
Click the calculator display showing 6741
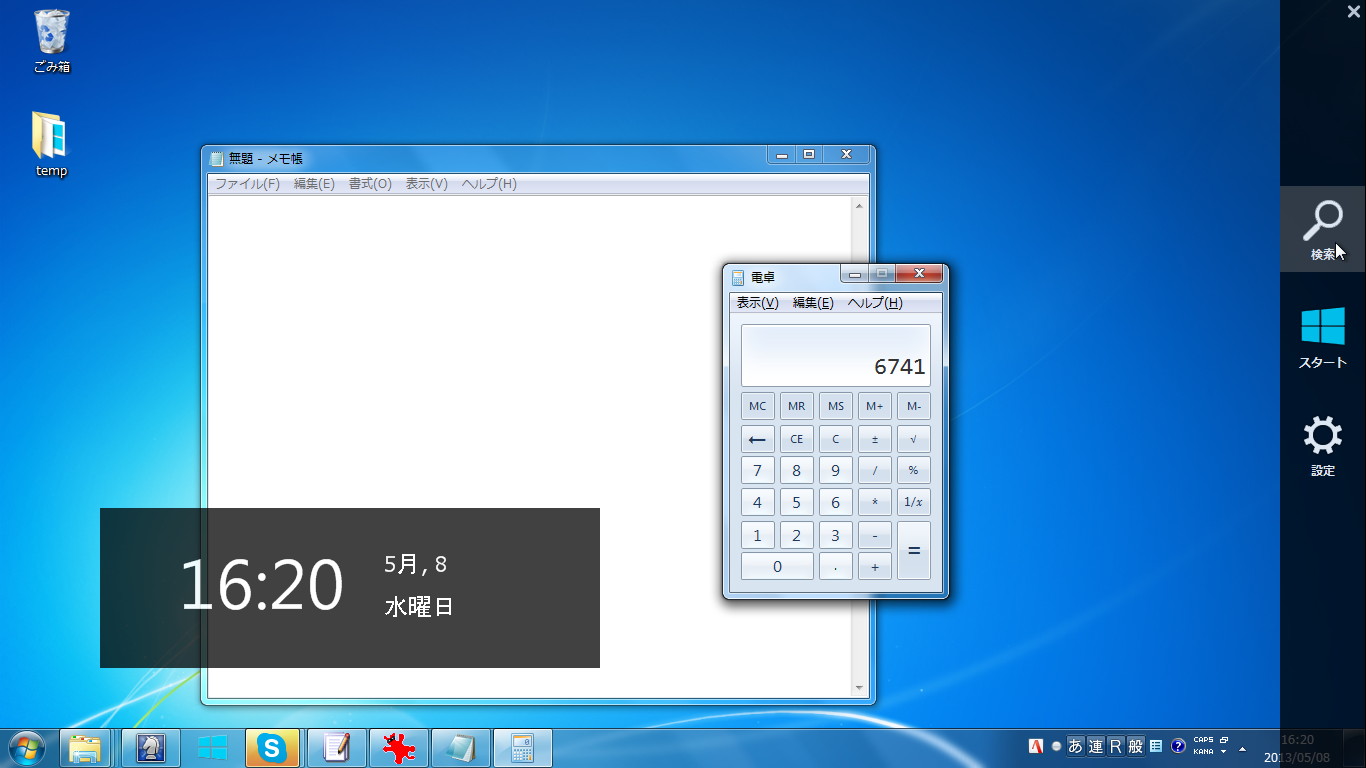pyautogui.click(x=836, y=355)
